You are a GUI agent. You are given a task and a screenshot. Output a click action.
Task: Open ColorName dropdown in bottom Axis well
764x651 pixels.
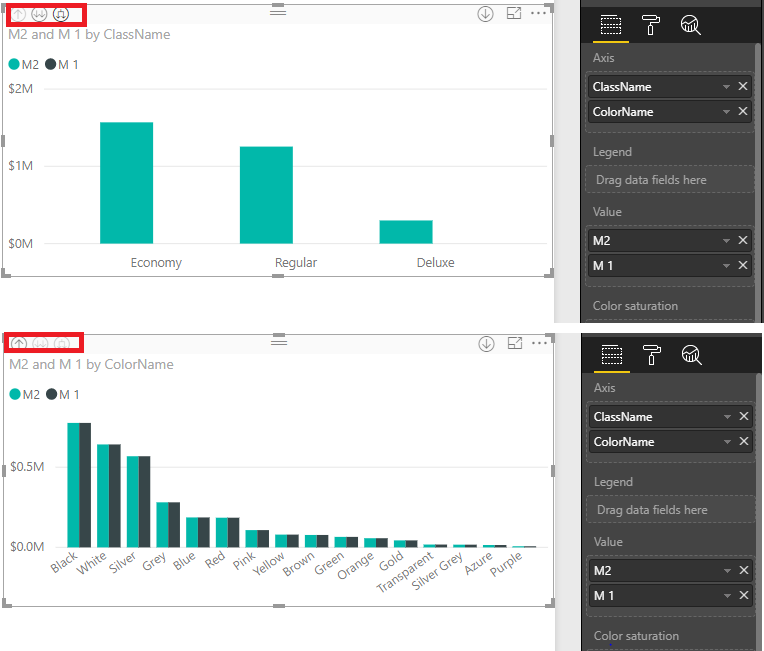click(727, 441)
